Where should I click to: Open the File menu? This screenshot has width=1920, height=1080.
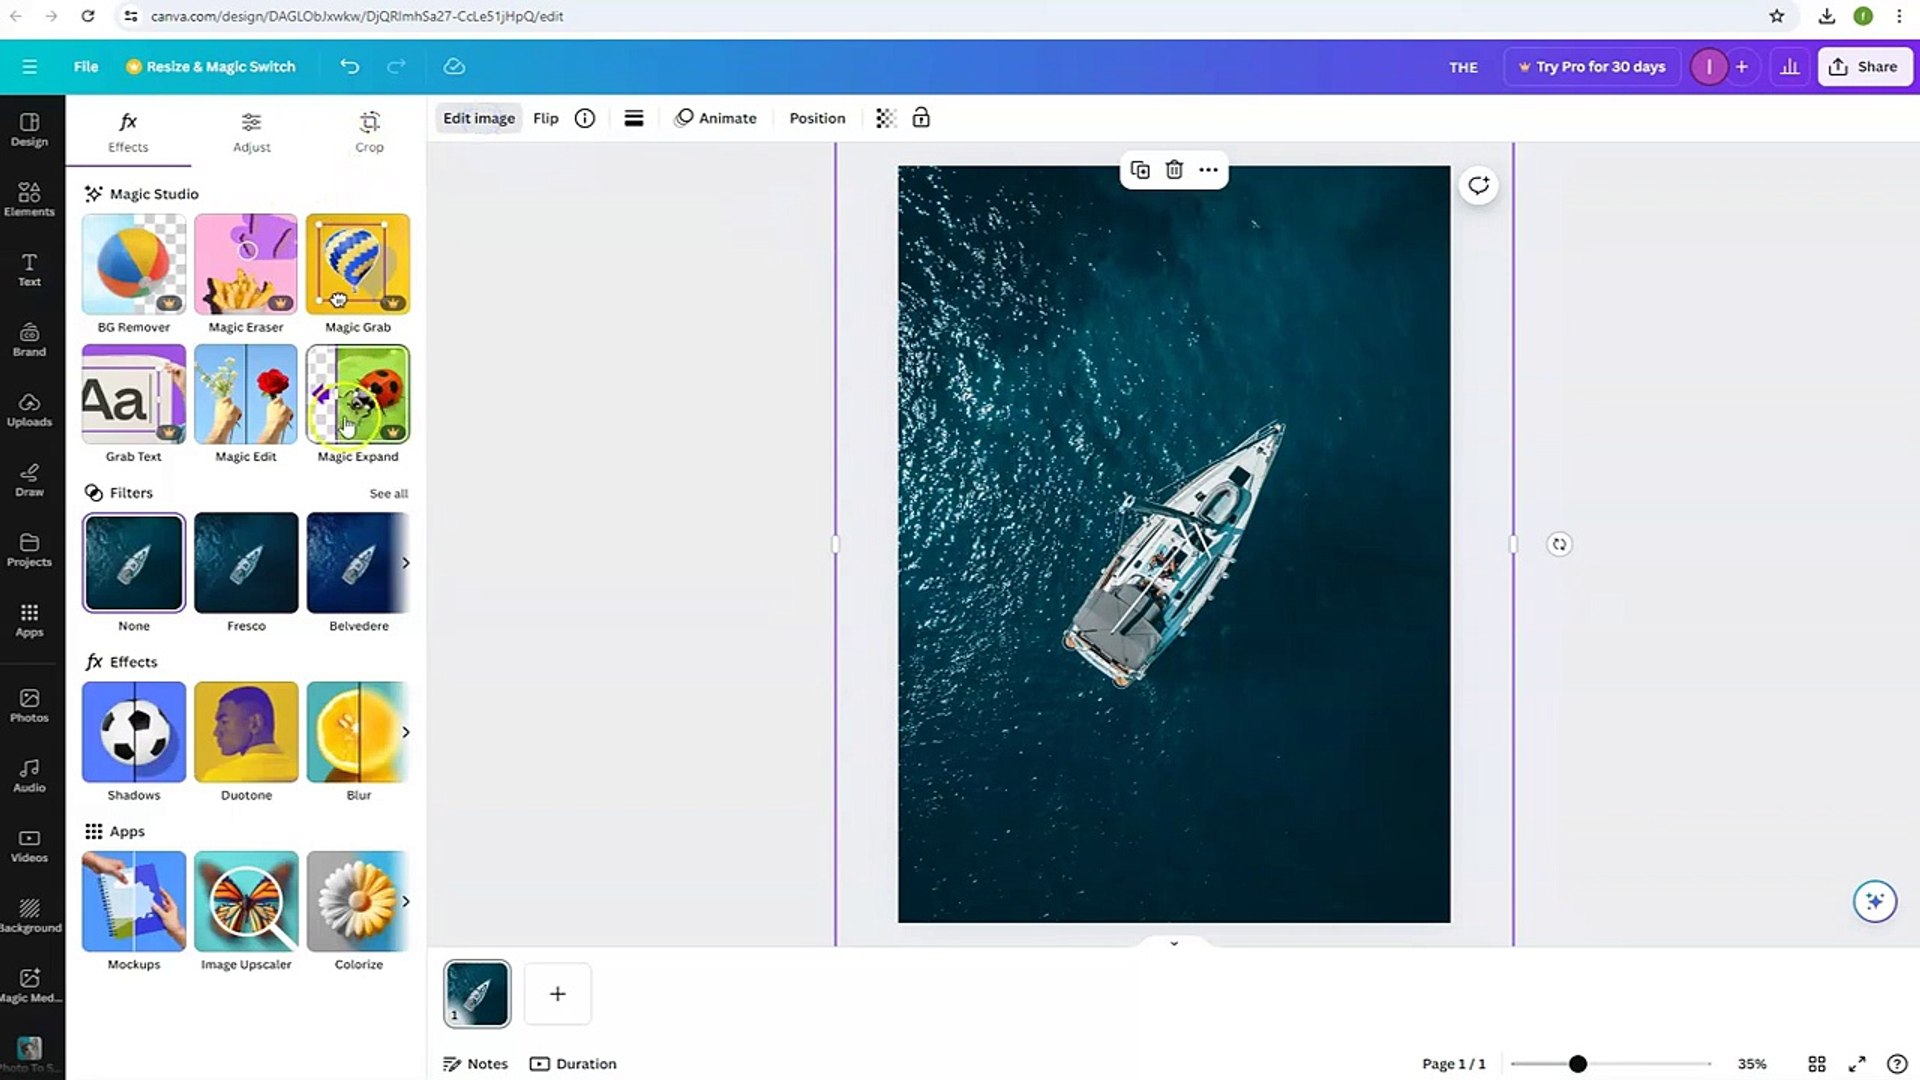click(x=85, y=66)
